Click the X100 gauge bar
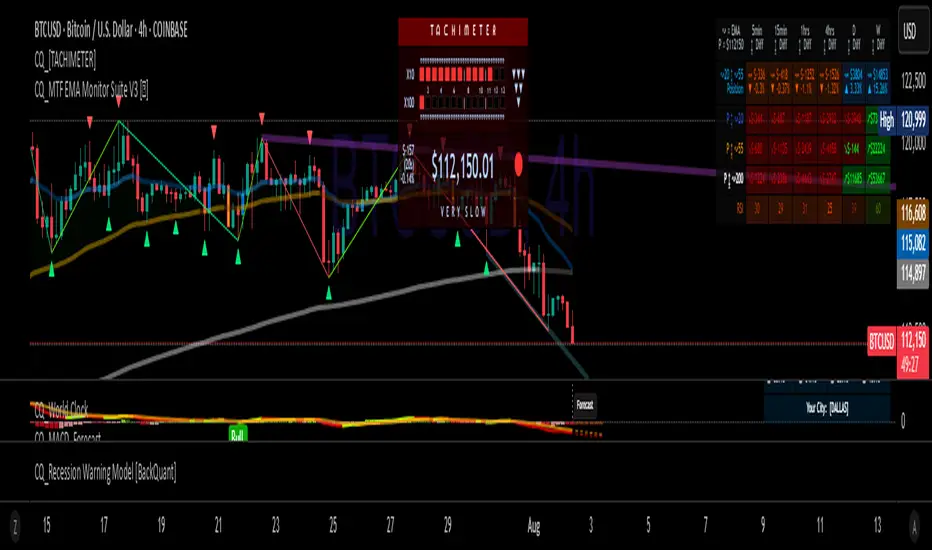The height and width of the screenshot is (550, 932). tap(462, 103)
